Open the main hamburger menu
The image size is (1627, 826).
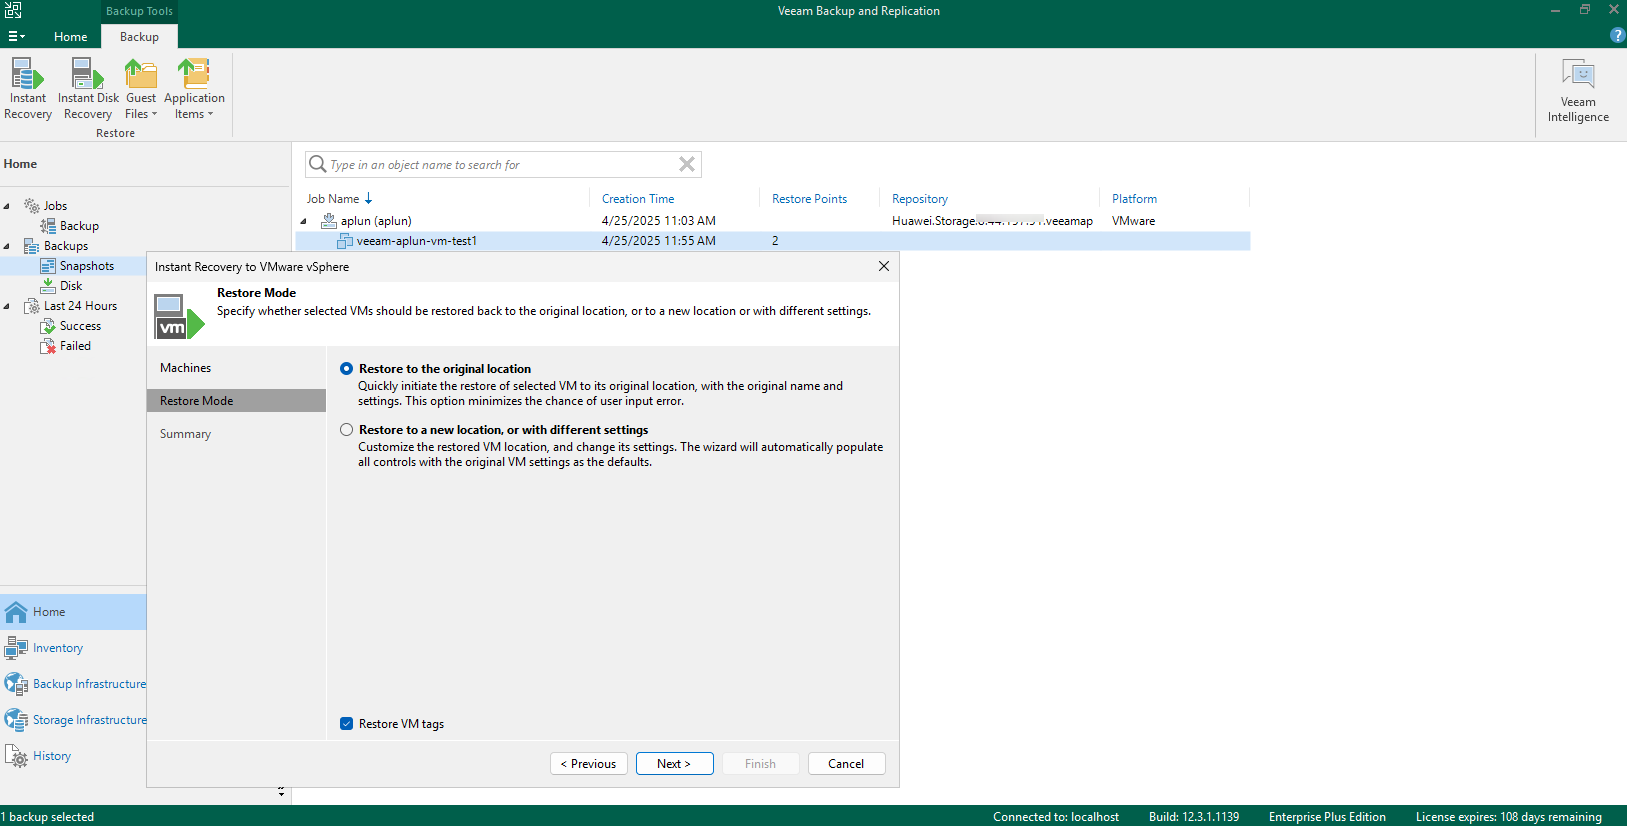pyautogui.click(x=16, y=36)
